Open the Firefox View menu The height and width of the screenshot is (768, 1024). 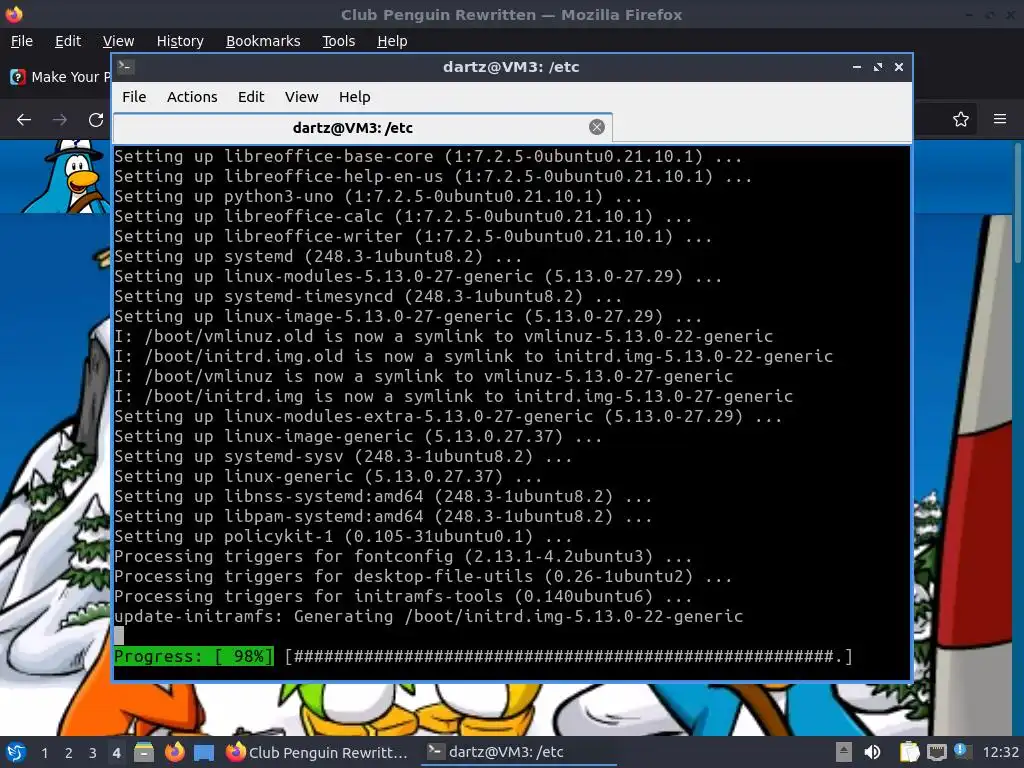coord(118,41)
